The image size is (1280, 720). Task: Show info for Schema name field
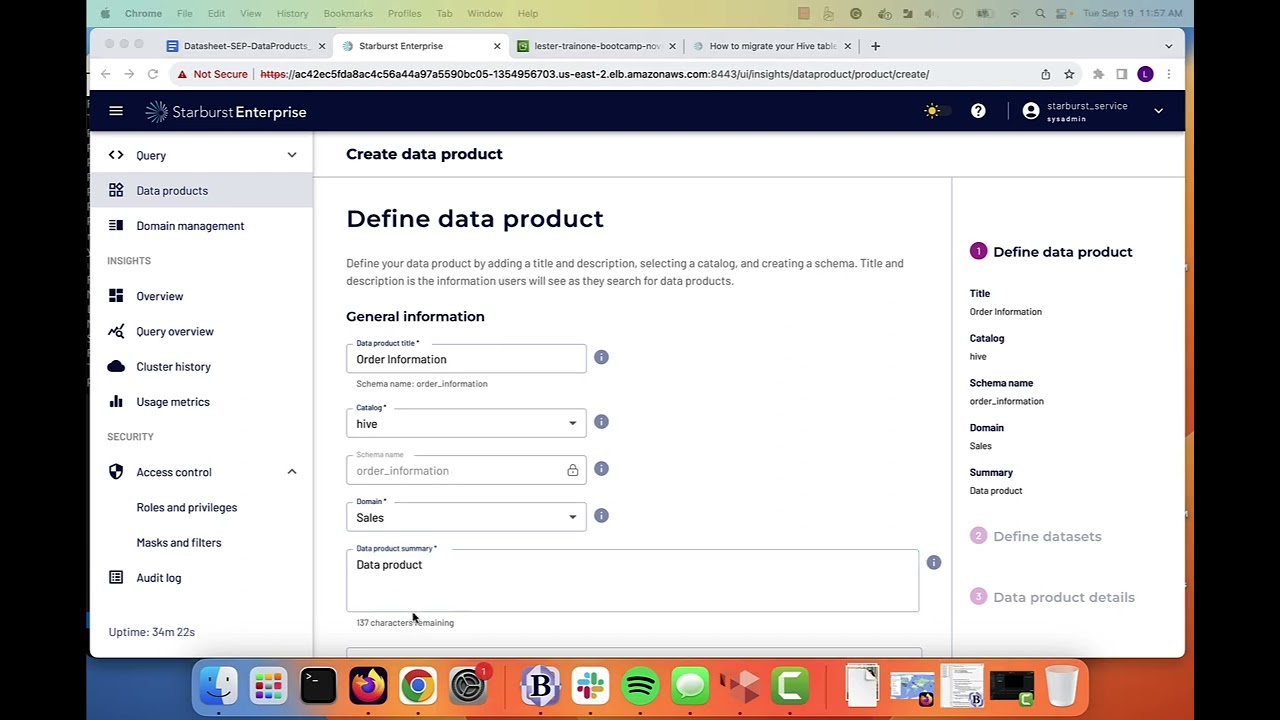(x=601, y=469)
